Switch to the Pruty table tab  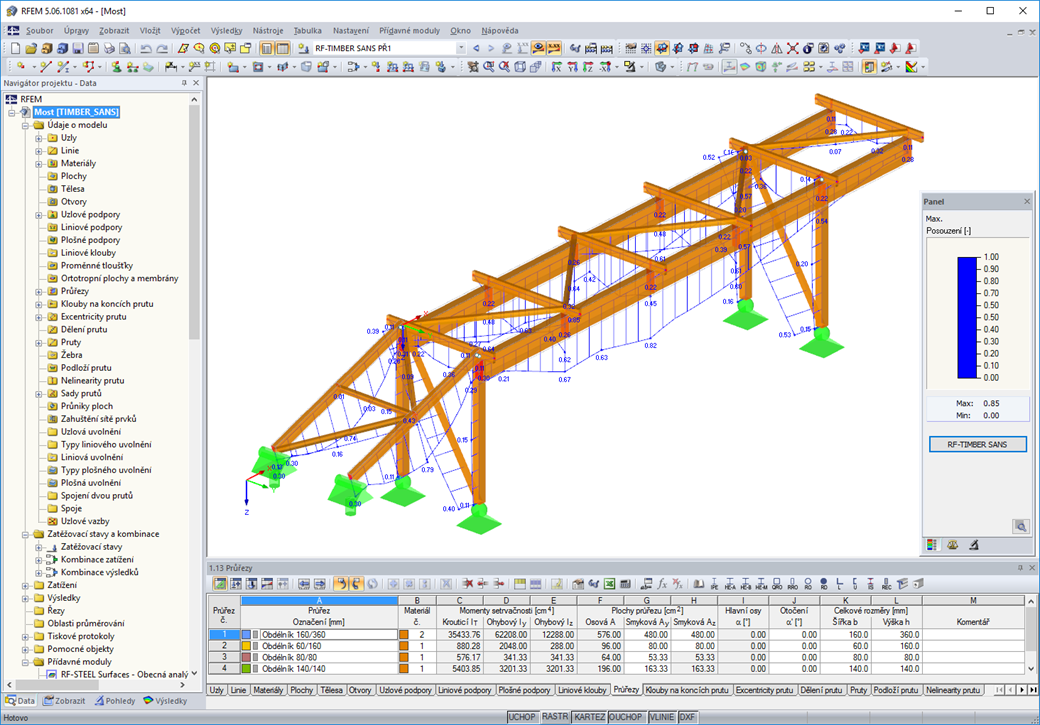click(x=857, y=690)
